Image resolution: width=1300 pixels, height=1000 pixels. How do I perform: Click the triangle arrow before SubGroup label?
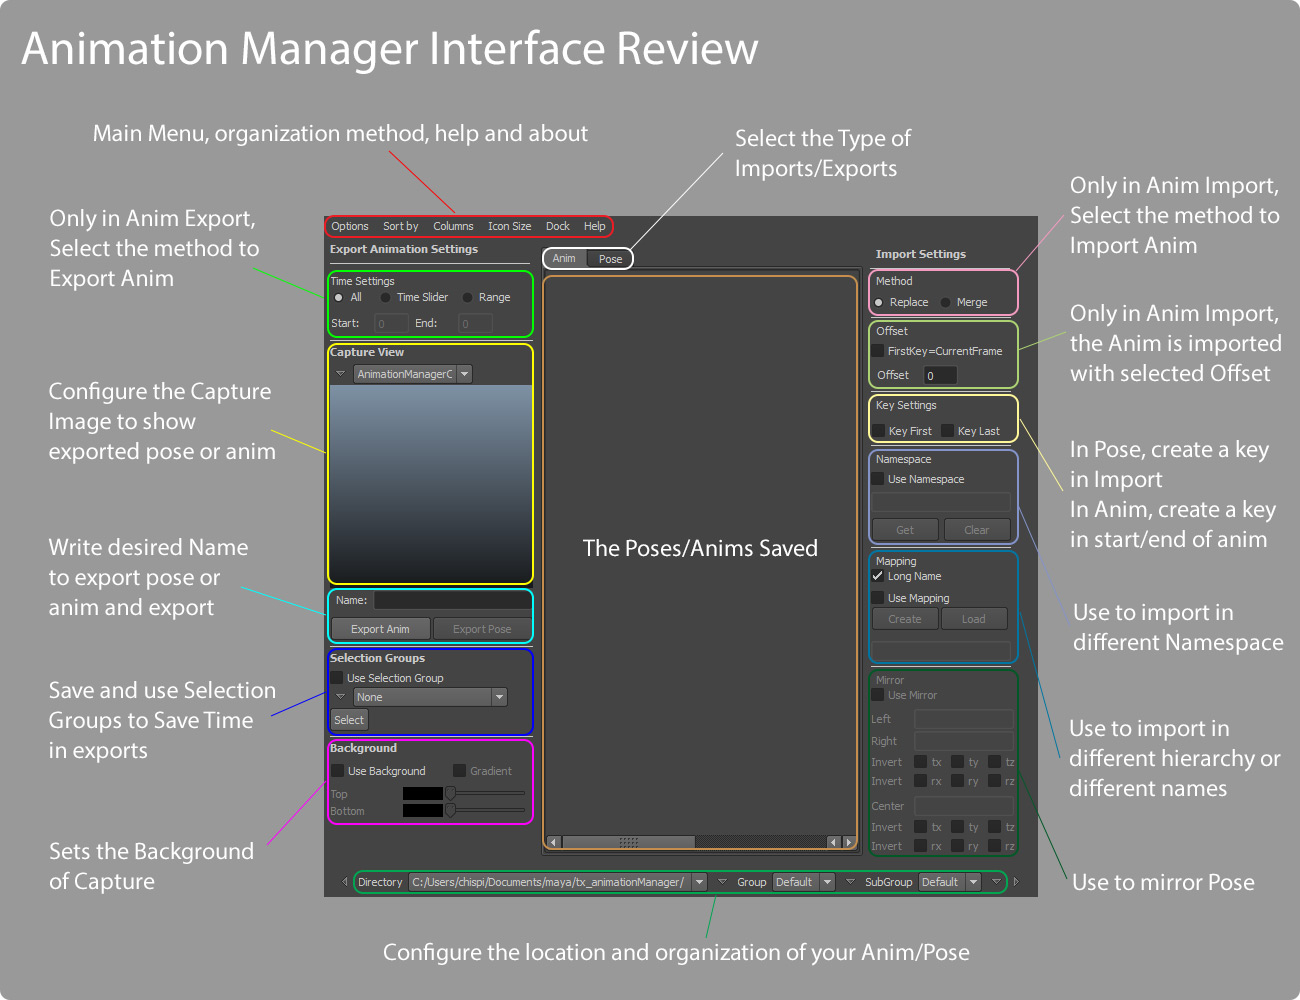coord(850,882)
